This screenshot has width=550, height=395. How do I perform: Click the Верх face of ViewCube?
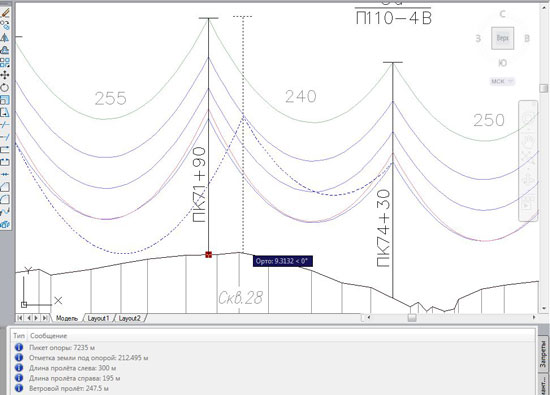pos(503,38)
